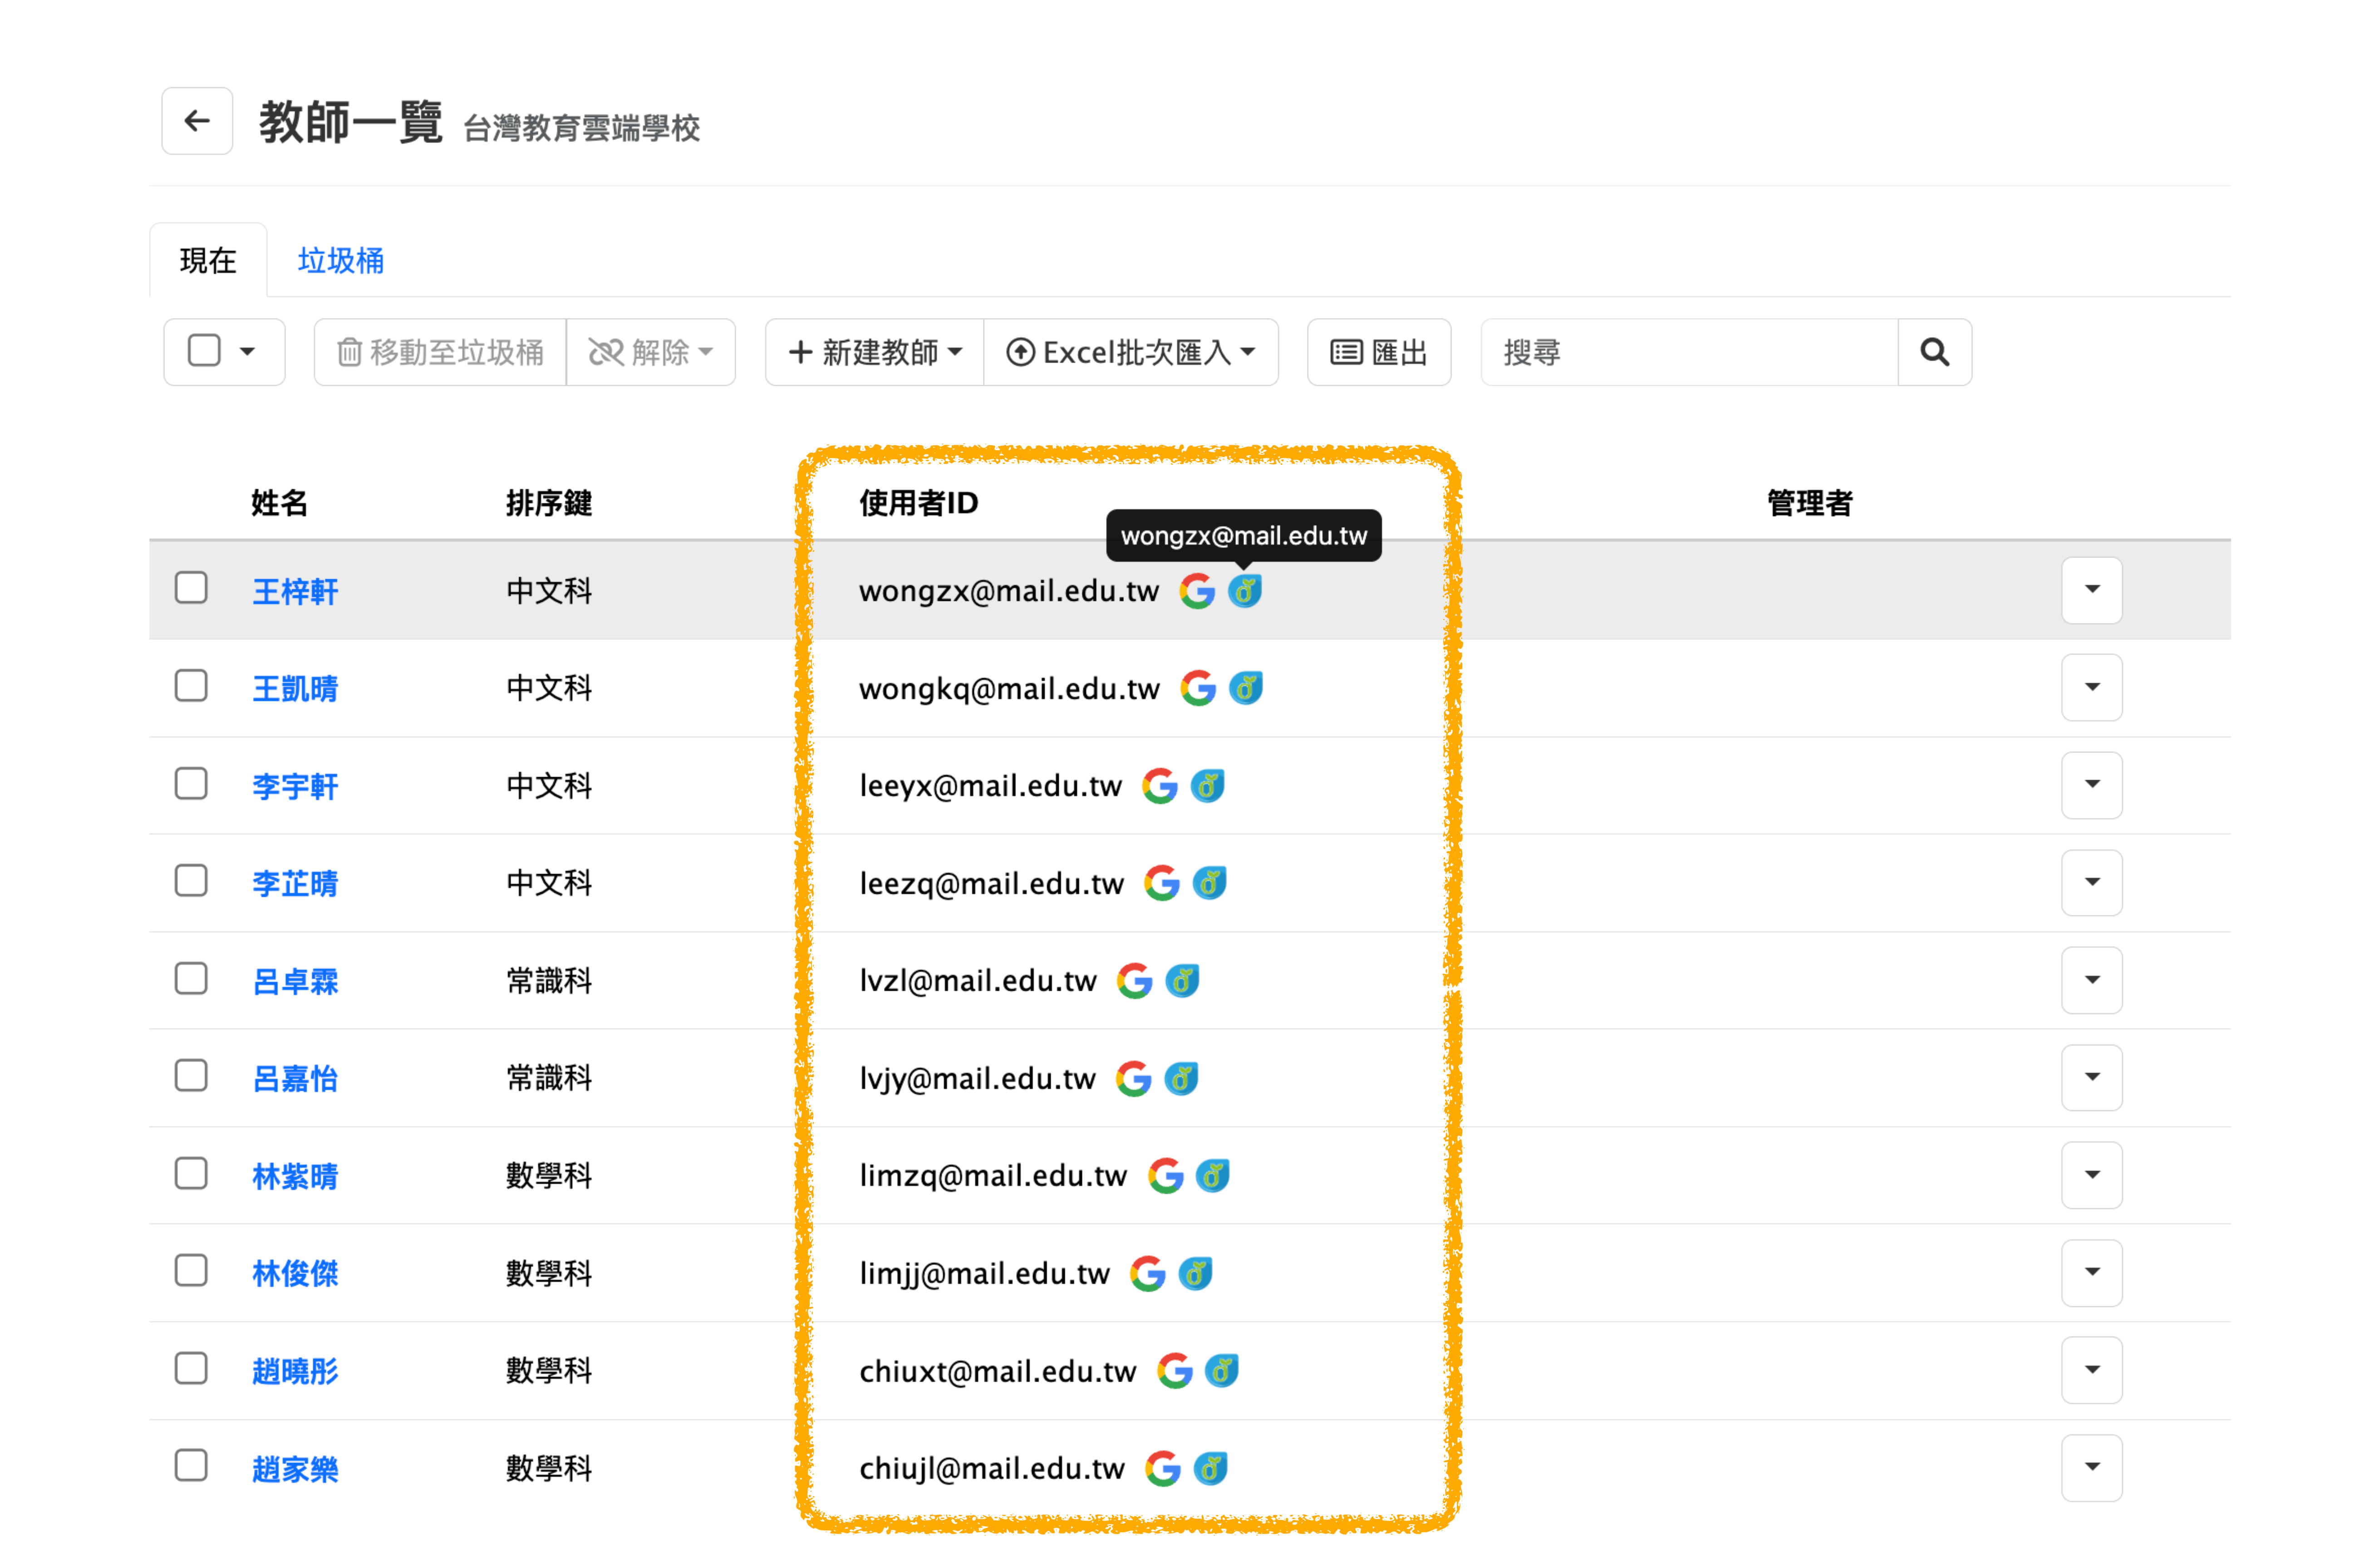Image resolution: width=2380 pixels, height=1560 pixels.
Task: Open row action dropdown for 李芷晴
Action: 2091,882
